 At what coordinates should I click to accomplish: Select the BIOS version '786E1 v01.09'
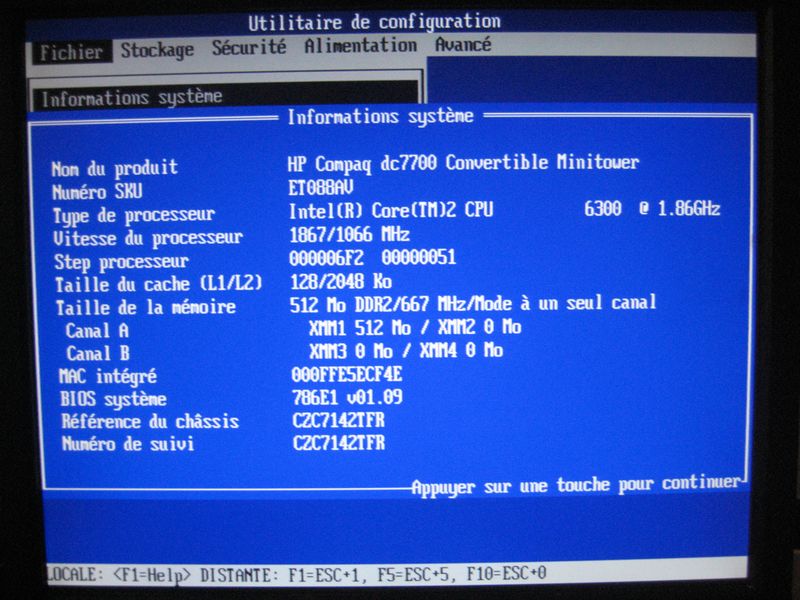347,397
